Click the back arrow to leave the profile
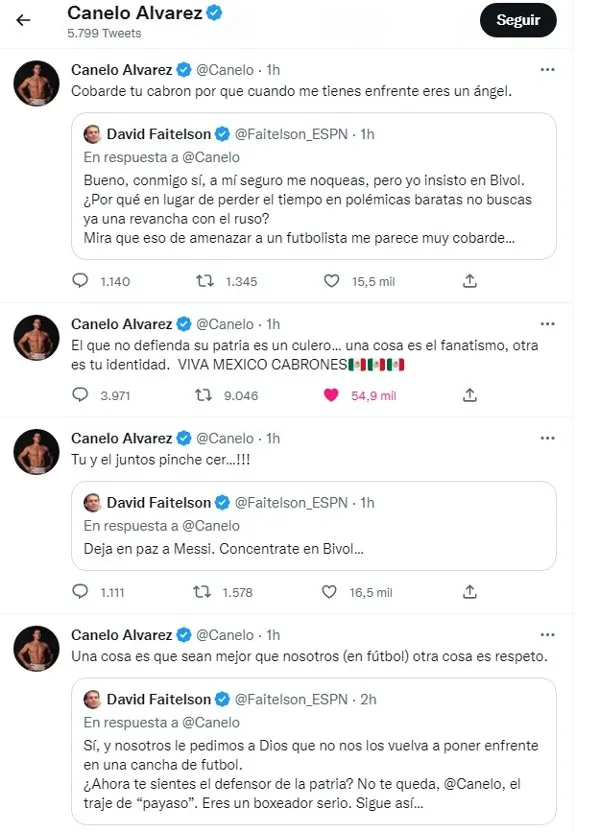Viewport: 600px width, 832px height. pyautogui.click(x=22, y=19)
